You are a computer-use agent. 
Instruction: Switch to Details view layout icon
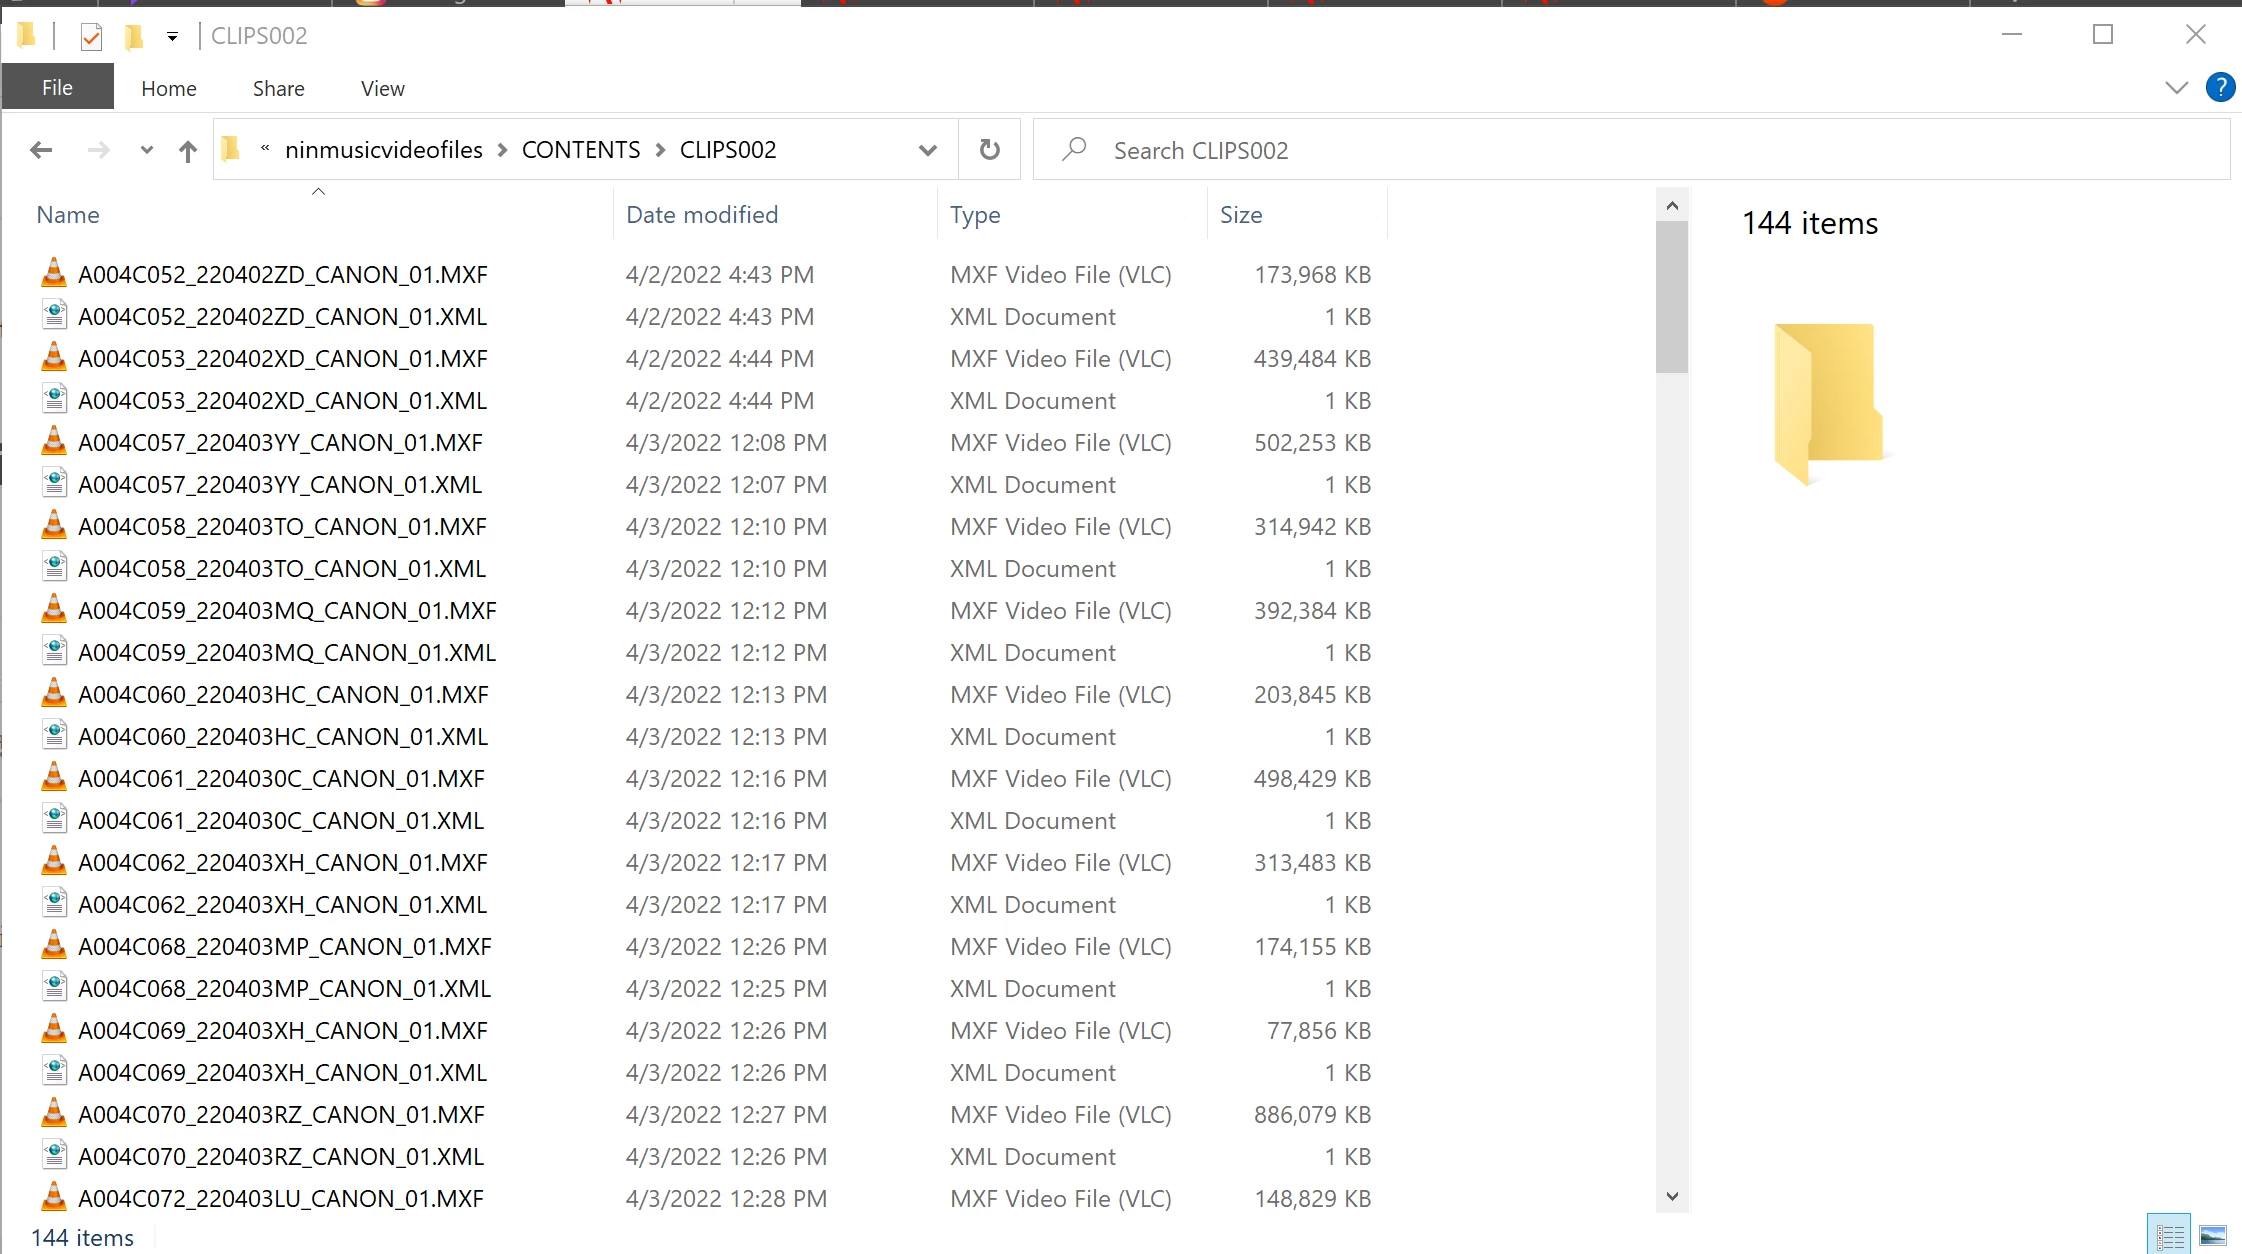(x=2169, y=1236)
